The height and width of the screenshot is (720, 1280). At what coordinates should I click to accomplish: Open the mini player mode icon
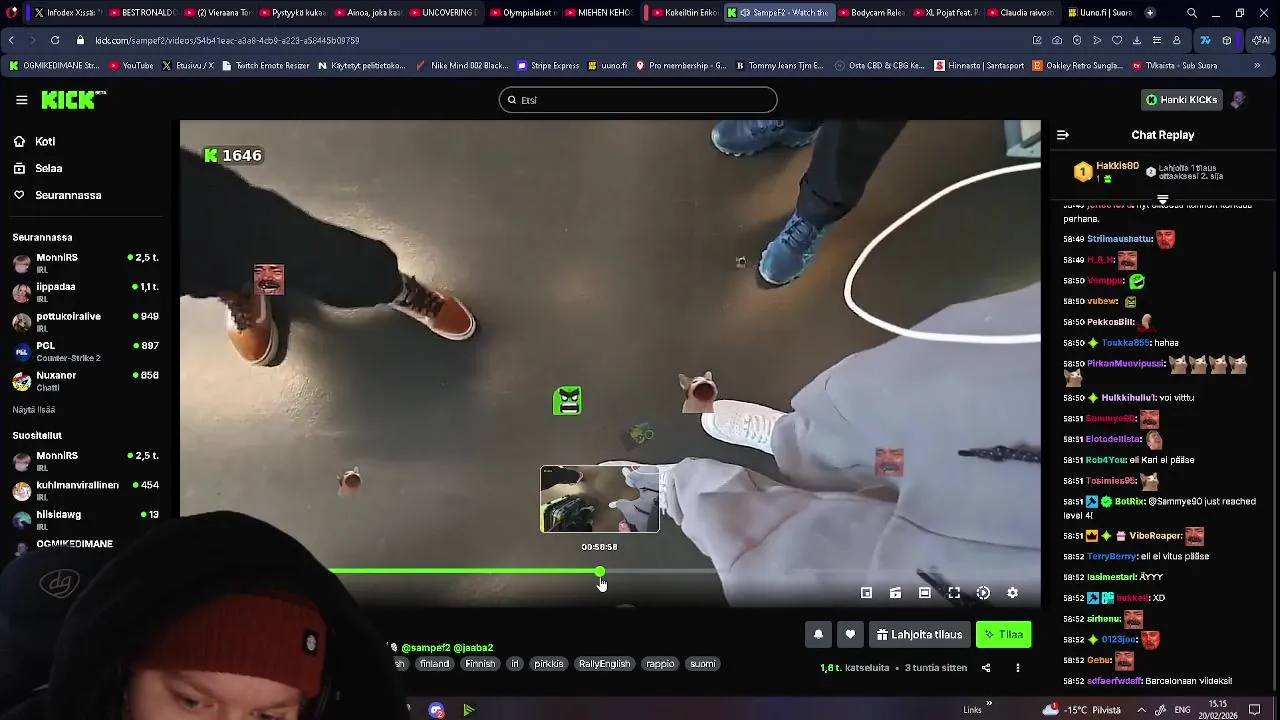(866, 593)
